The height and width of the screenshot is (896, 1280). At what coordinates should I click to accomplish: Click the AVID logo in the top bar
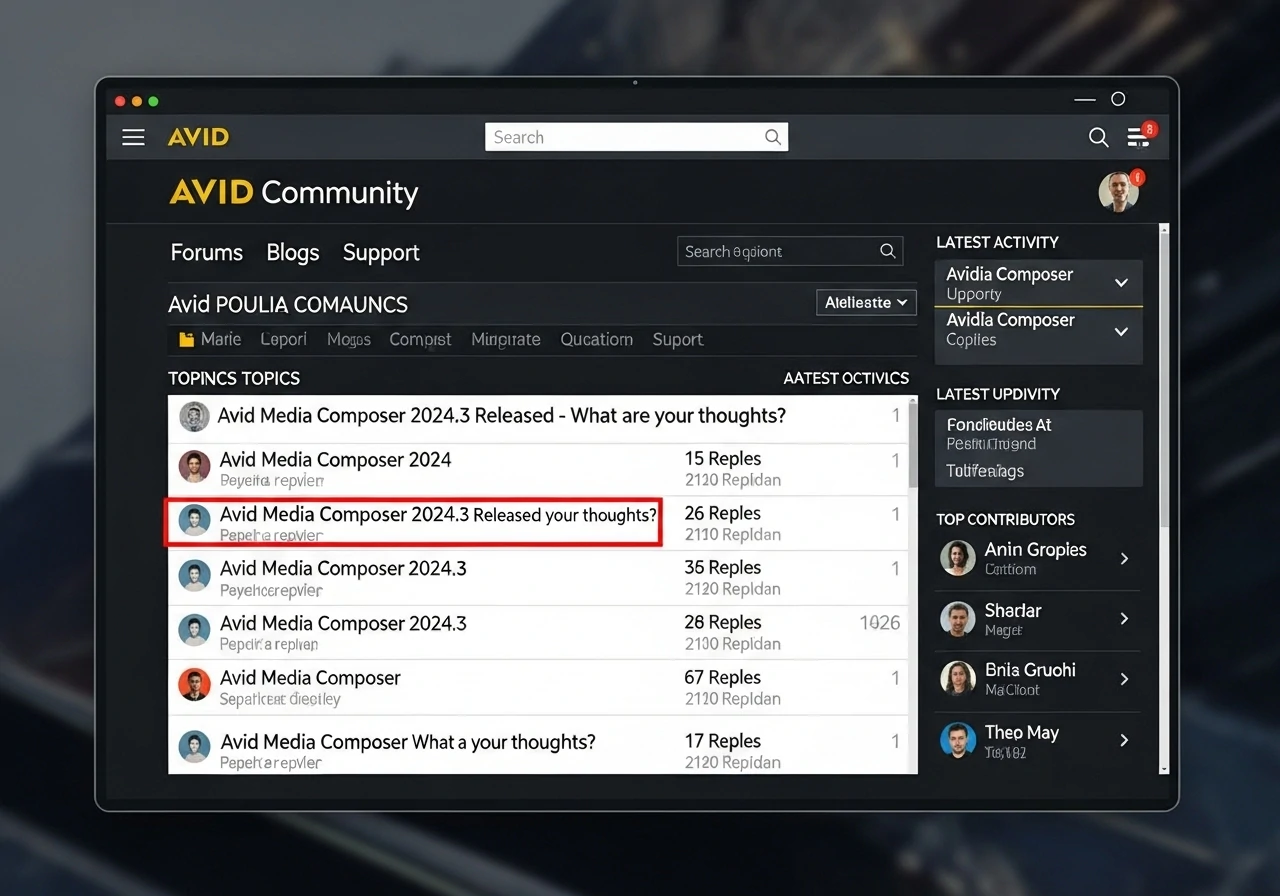[197, 137]
